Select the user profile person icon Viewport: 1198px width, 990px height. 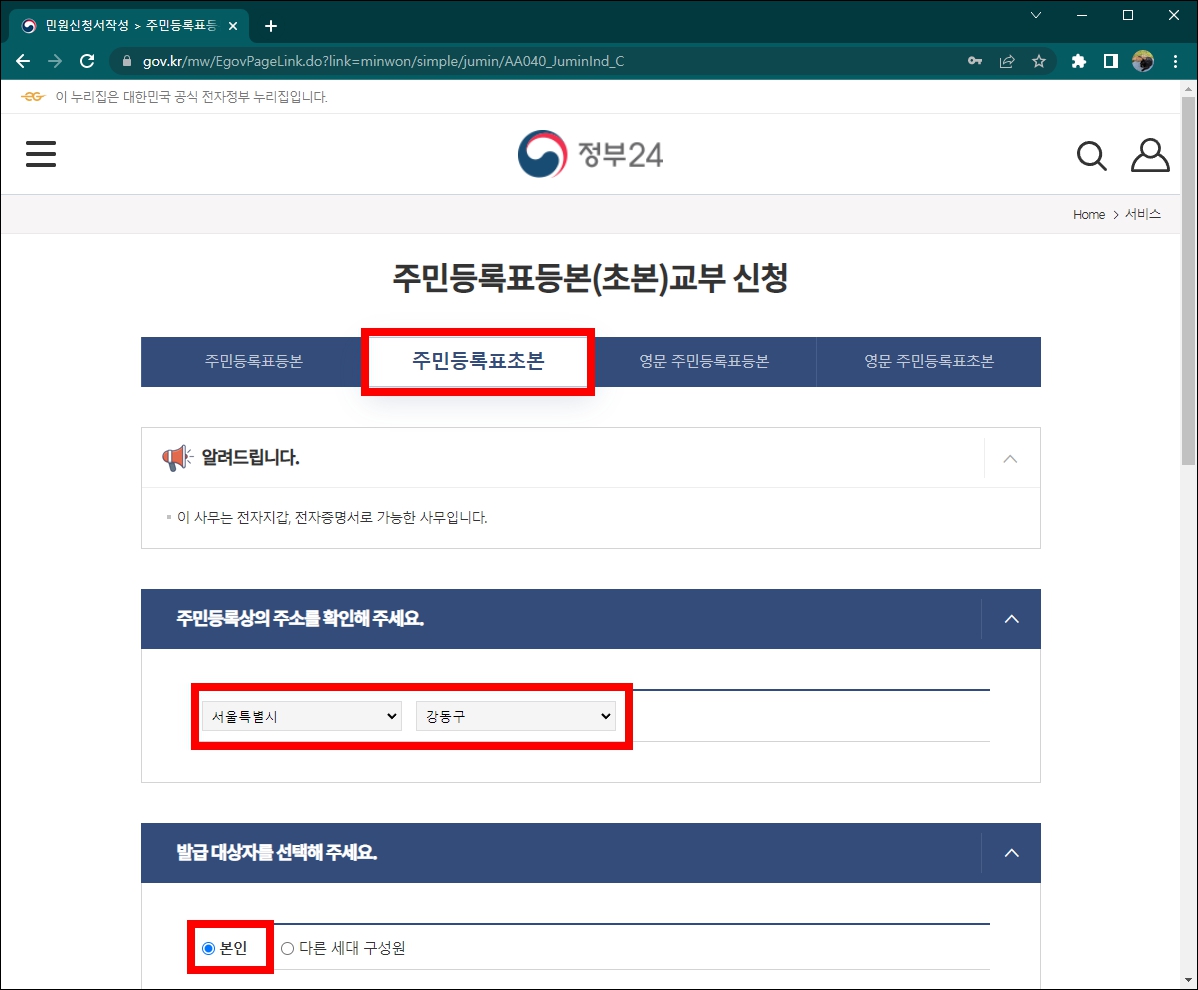tap(1150, 155)
